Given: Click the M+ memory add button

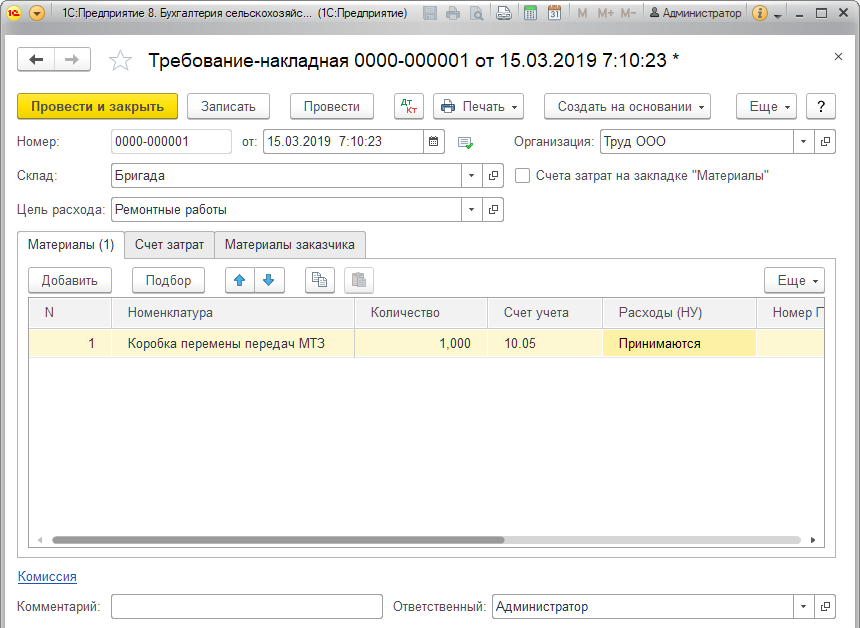Looking at the screenshot, I should pyautogui.click(x=606, y=13).
